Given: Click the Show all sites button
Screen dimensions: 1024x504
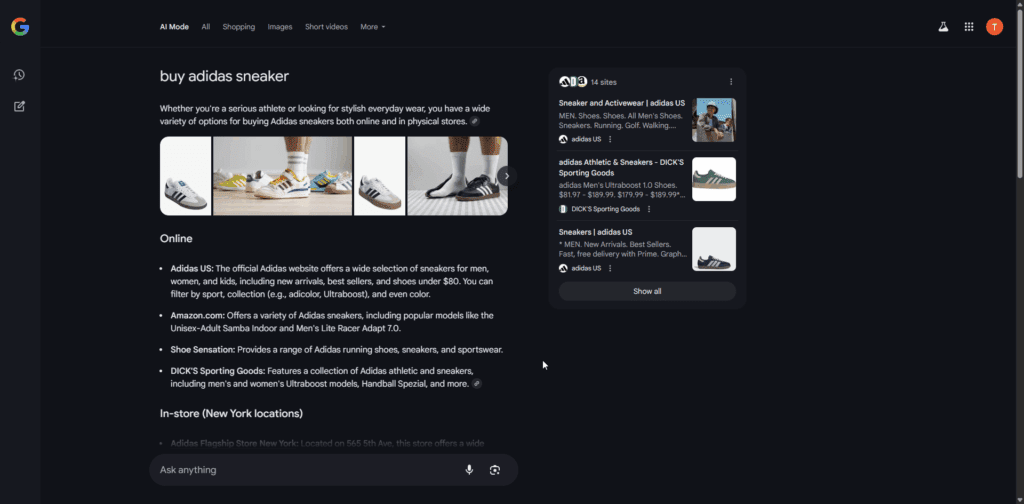Looking at the screenshot, I should coord(647,291).
